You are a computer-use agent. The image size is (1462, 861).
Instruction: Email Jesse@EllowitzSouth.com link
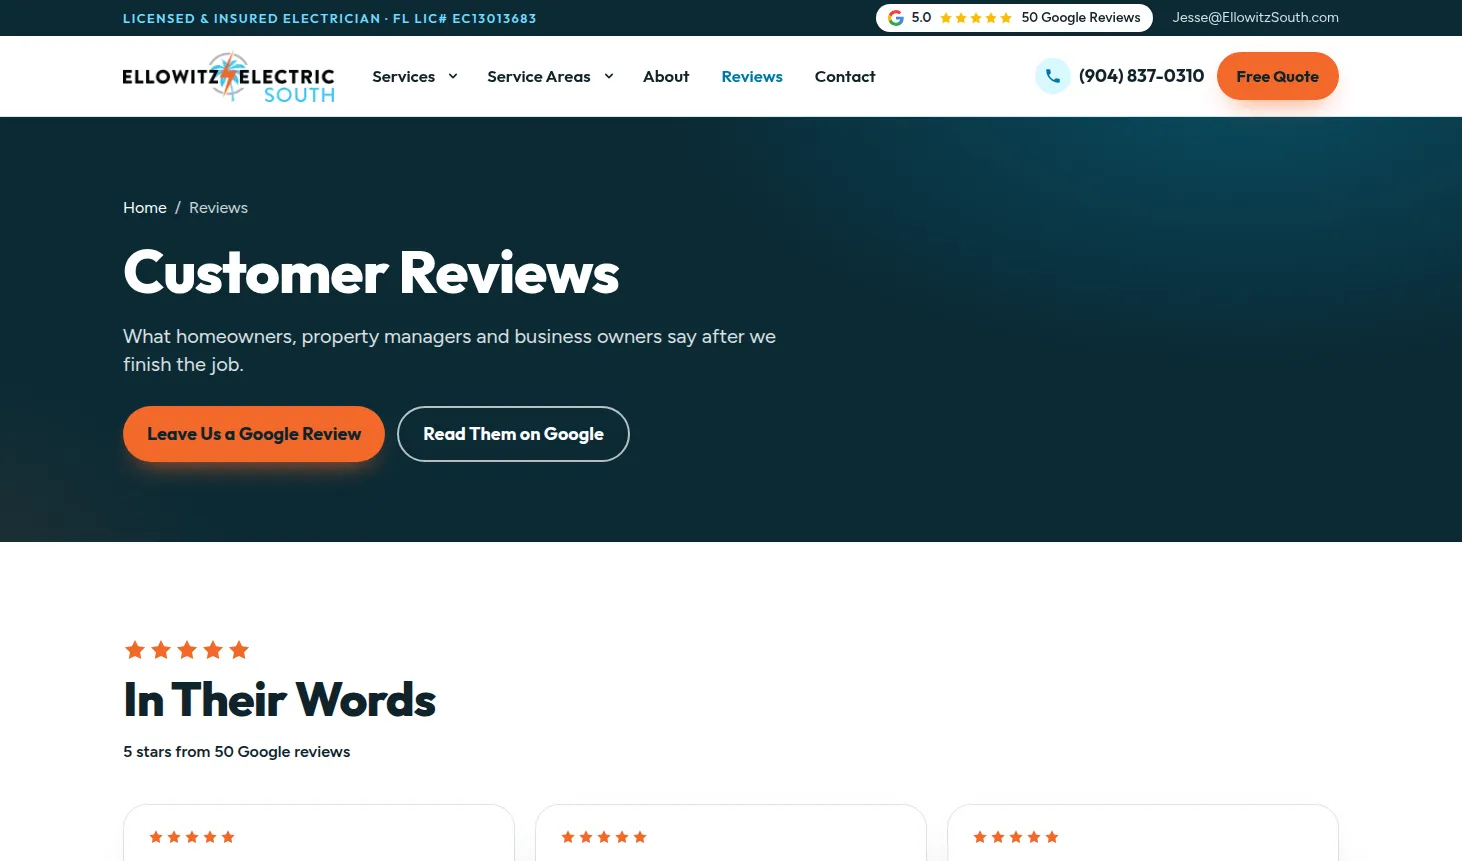point(1256,17)
